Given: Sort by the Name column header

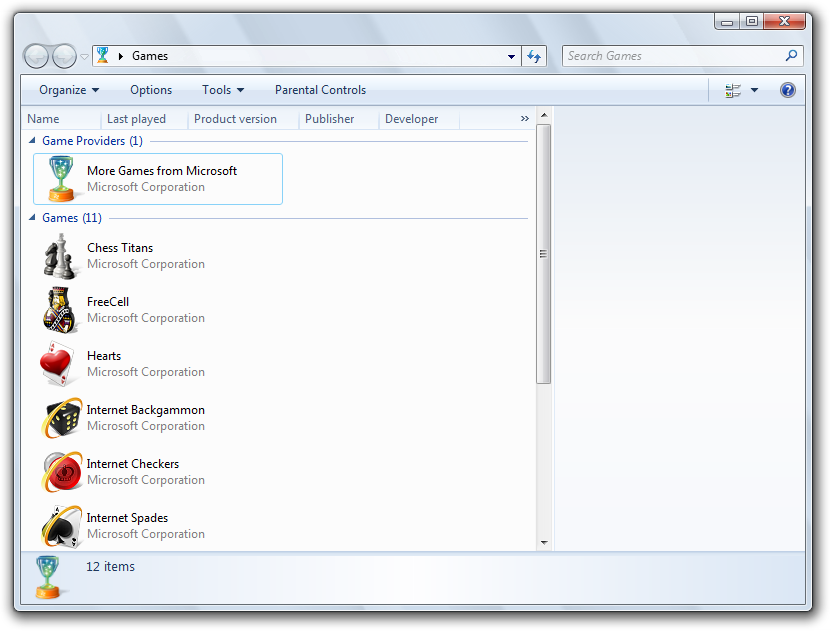Looking at the screenshot, I should (x=61, y=119).
